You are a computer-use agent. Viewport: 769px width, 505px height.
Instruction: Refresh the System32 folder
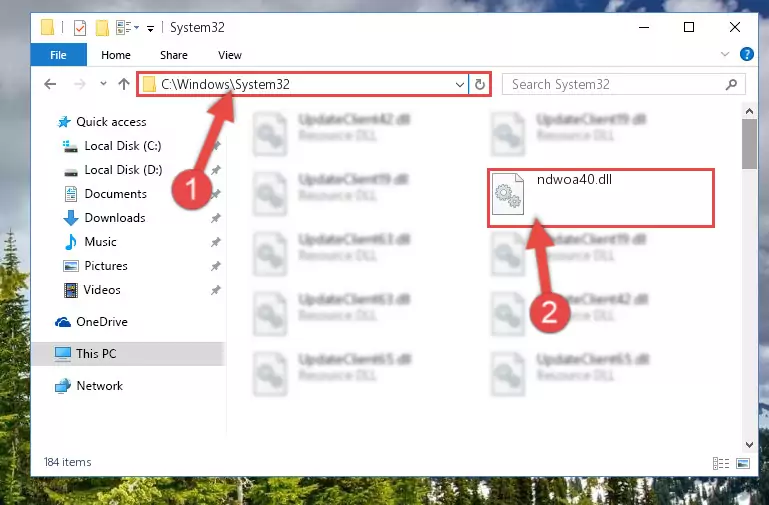[480, 84]
